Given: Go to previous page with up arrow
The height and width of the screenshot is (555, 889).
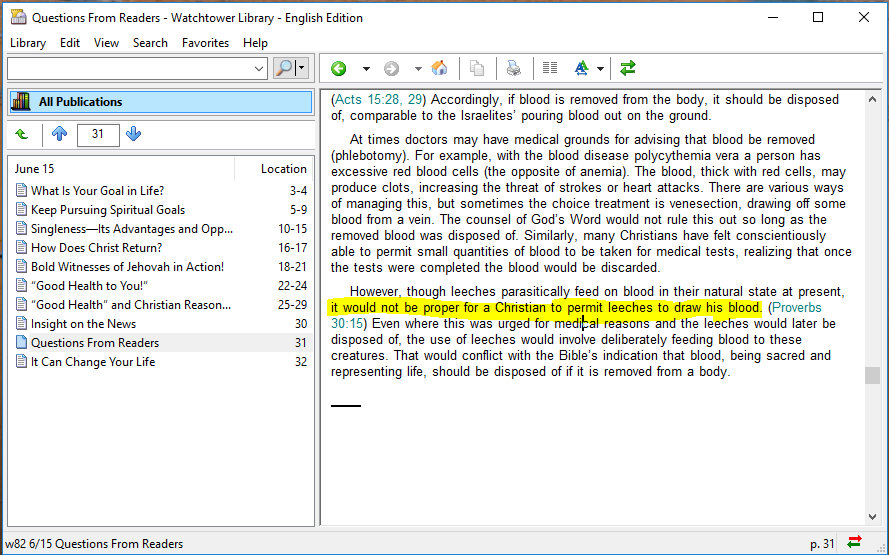Looking at the screenshot, I should click(x=59, y=134).
